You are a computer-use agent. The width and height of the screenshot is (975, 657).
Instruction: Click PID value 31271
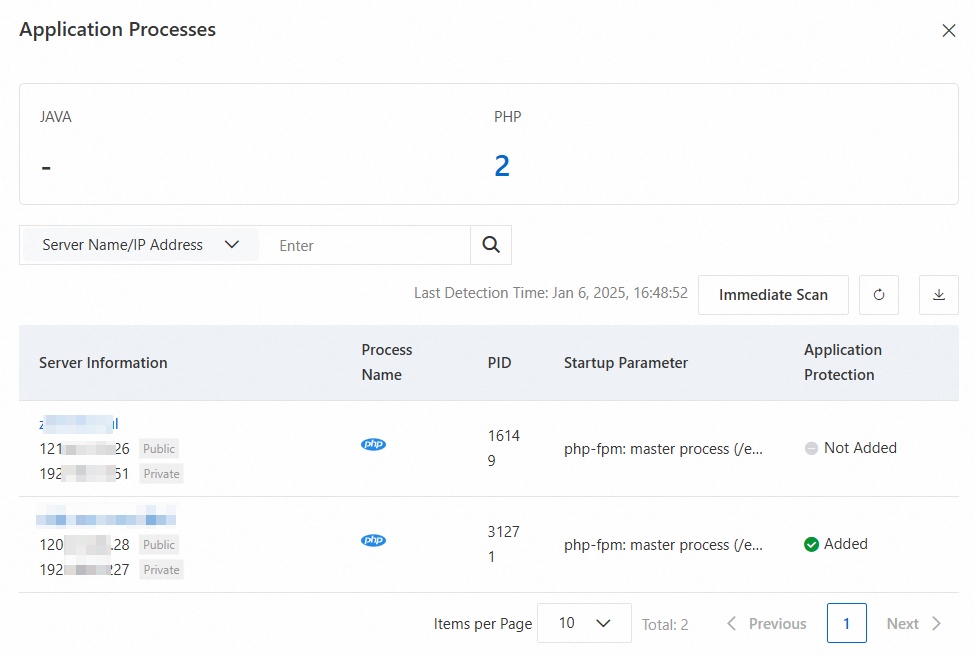click(504, 544)
